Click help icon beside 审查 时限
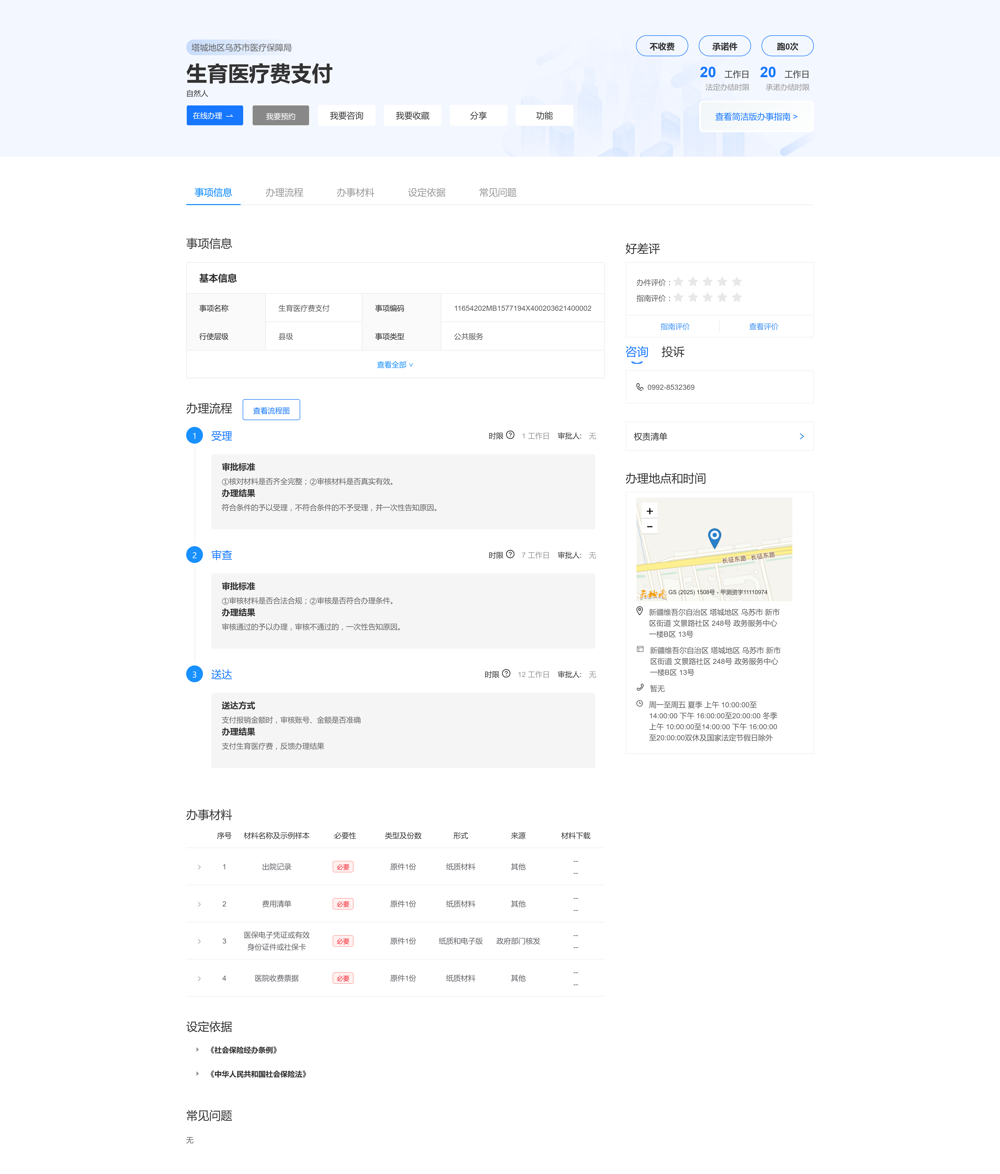 (x=510, y=554)
